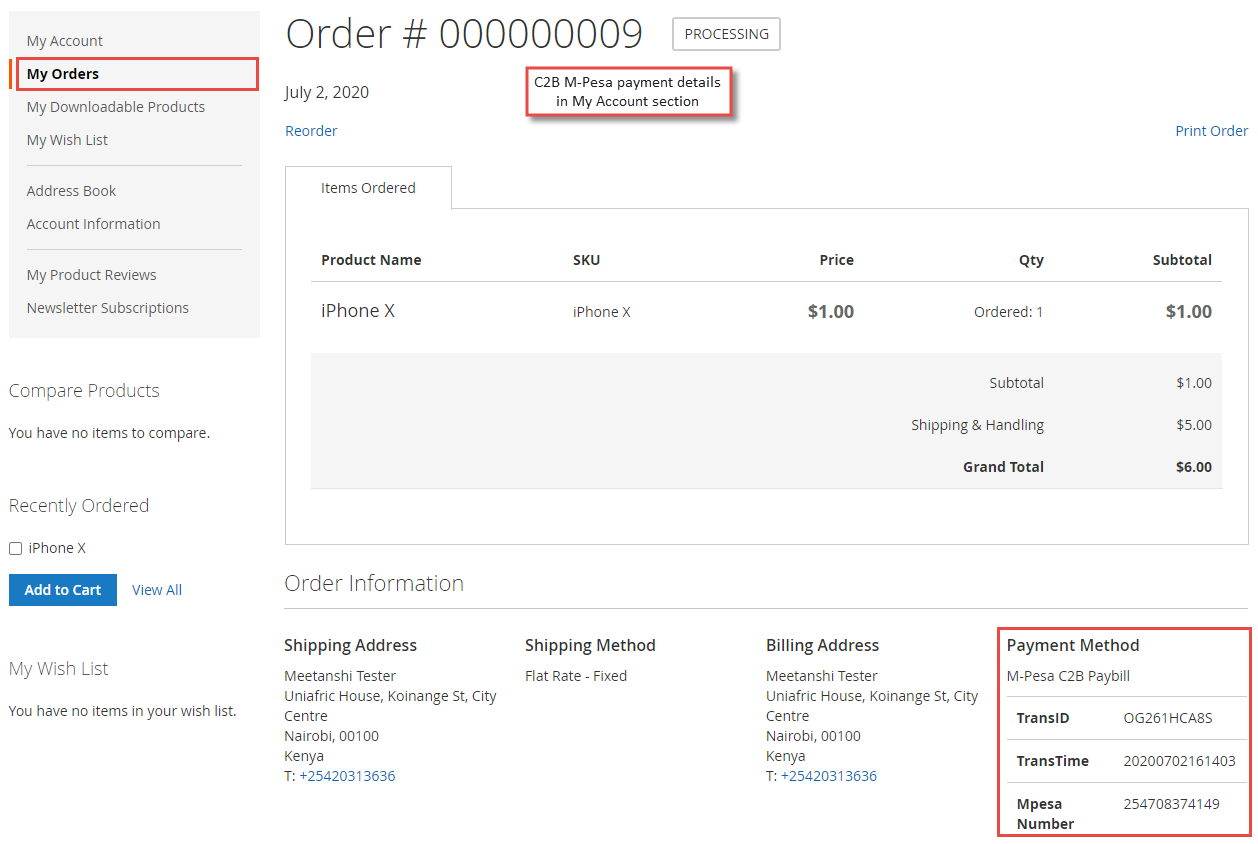Image resolution: width=1258 pixels, height=844 pixels.
Task: Click the Print Order link
Action: (x=1211, y=131)
